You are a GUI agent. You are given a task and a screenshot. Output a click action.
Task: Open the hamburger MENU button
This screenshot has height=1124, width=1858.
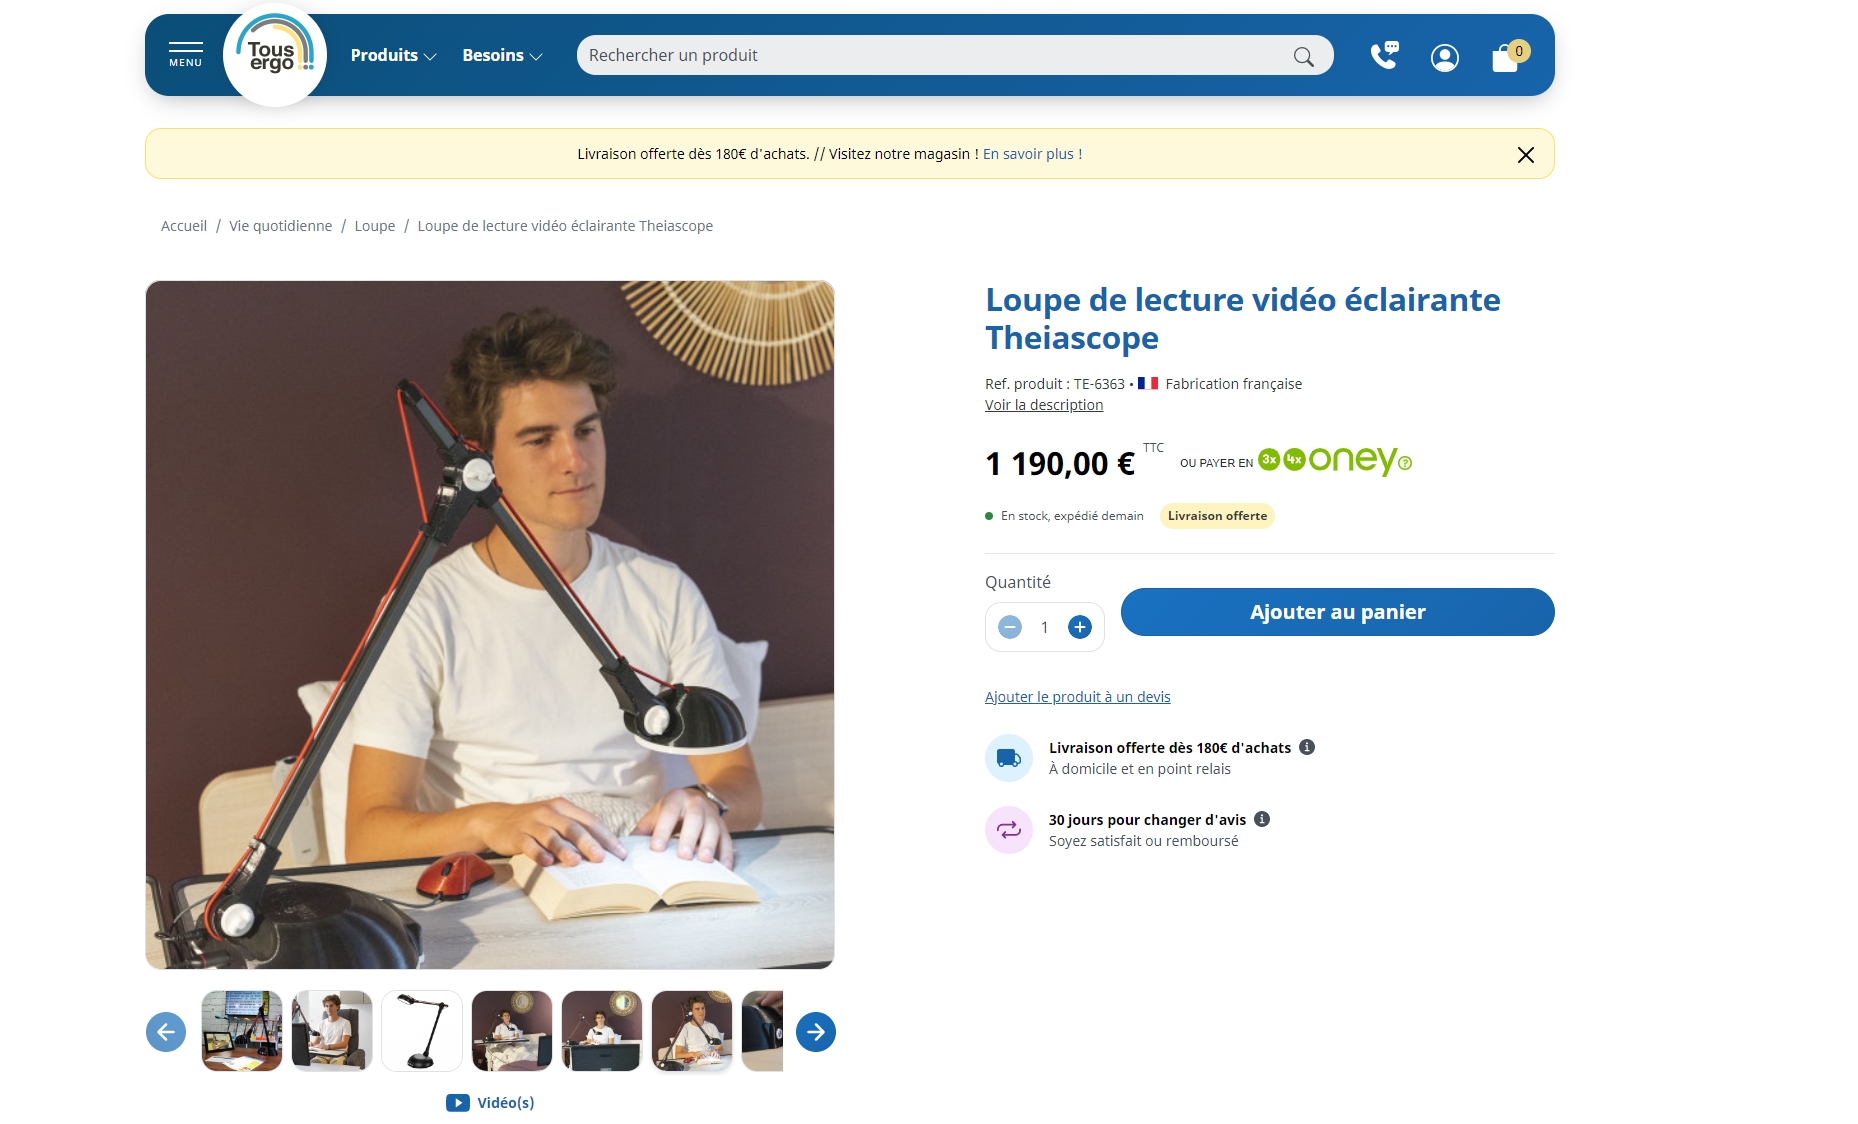coord(185,55)
